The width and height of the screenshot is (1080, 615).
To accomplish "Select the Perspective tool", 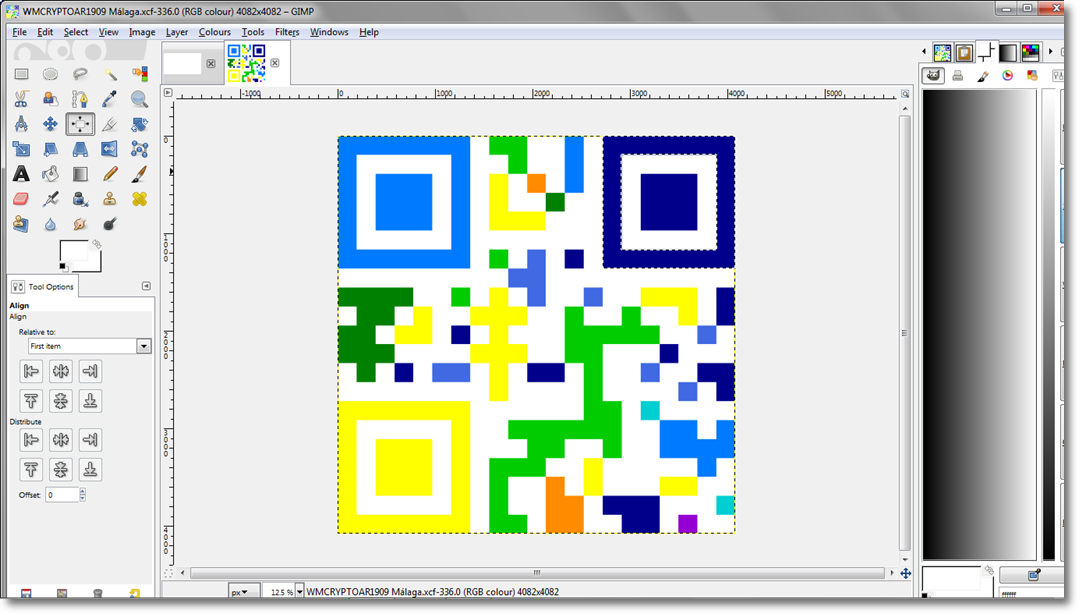I will coord(80,149).
